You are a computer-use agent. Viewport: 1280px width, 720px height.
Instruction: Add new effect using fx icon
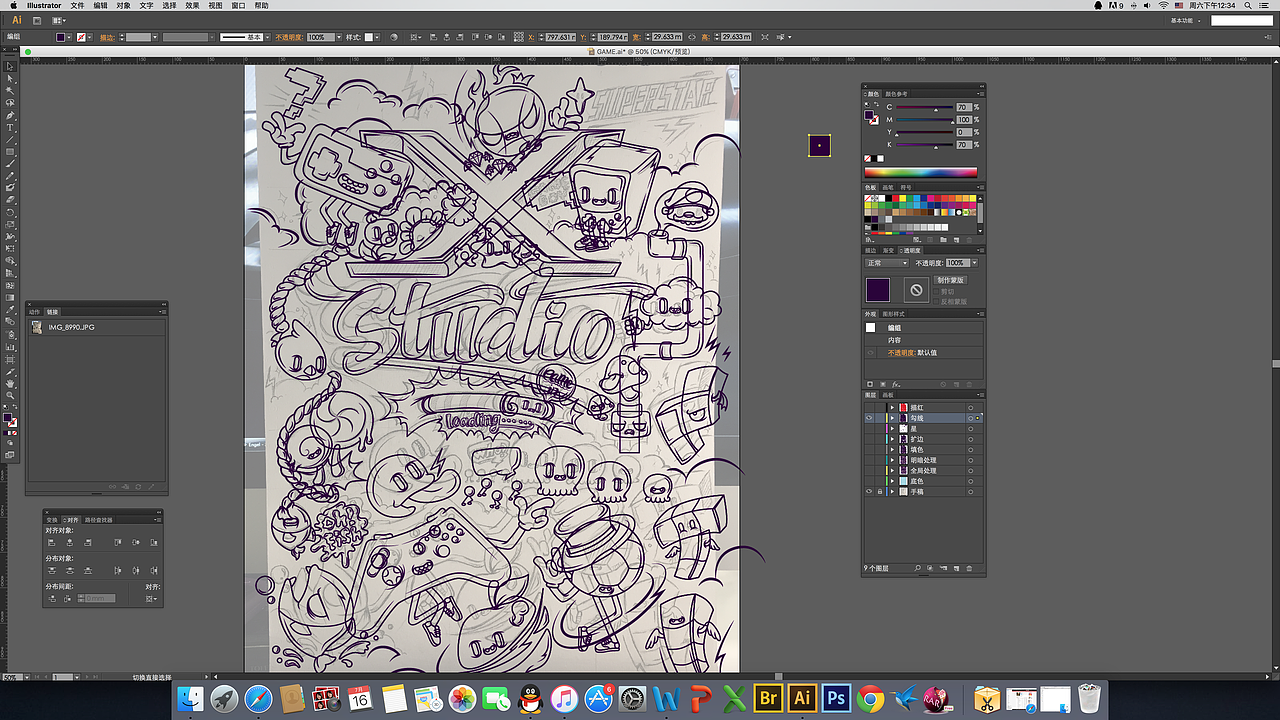tap(895, 384)
